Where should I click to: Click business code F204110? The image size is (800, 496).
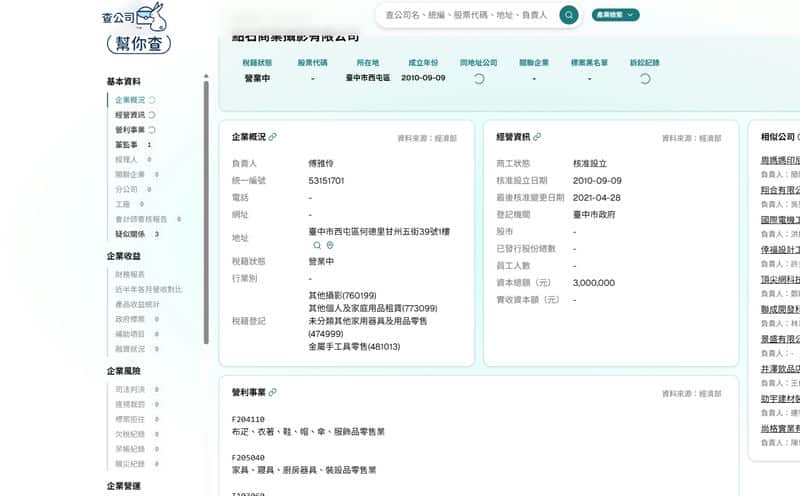click(x=248, y=419)
